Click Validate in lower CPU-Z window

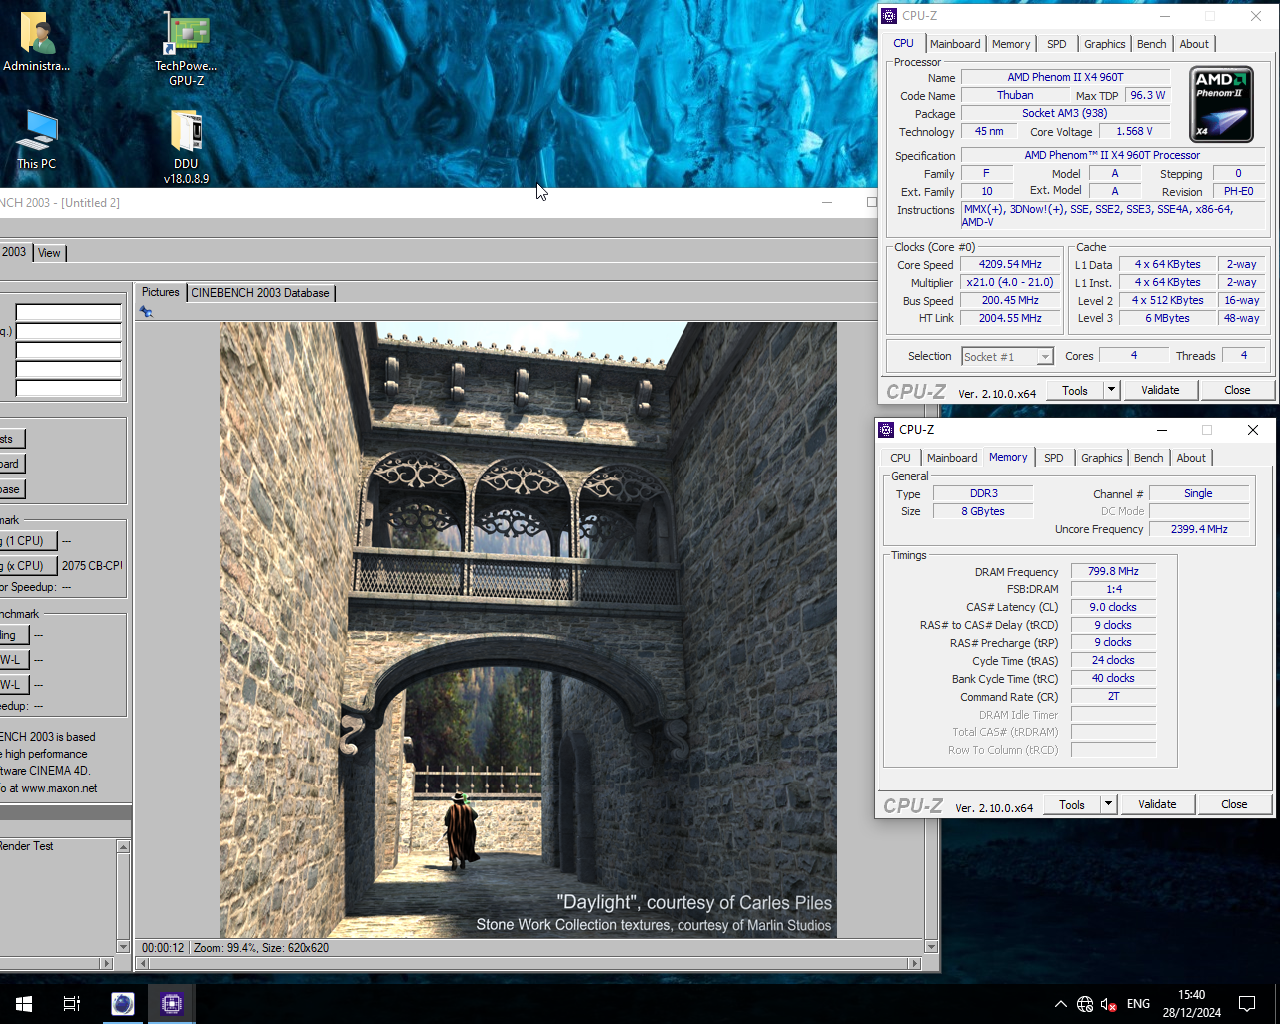pyautogui.click(x=1157, y=804)
